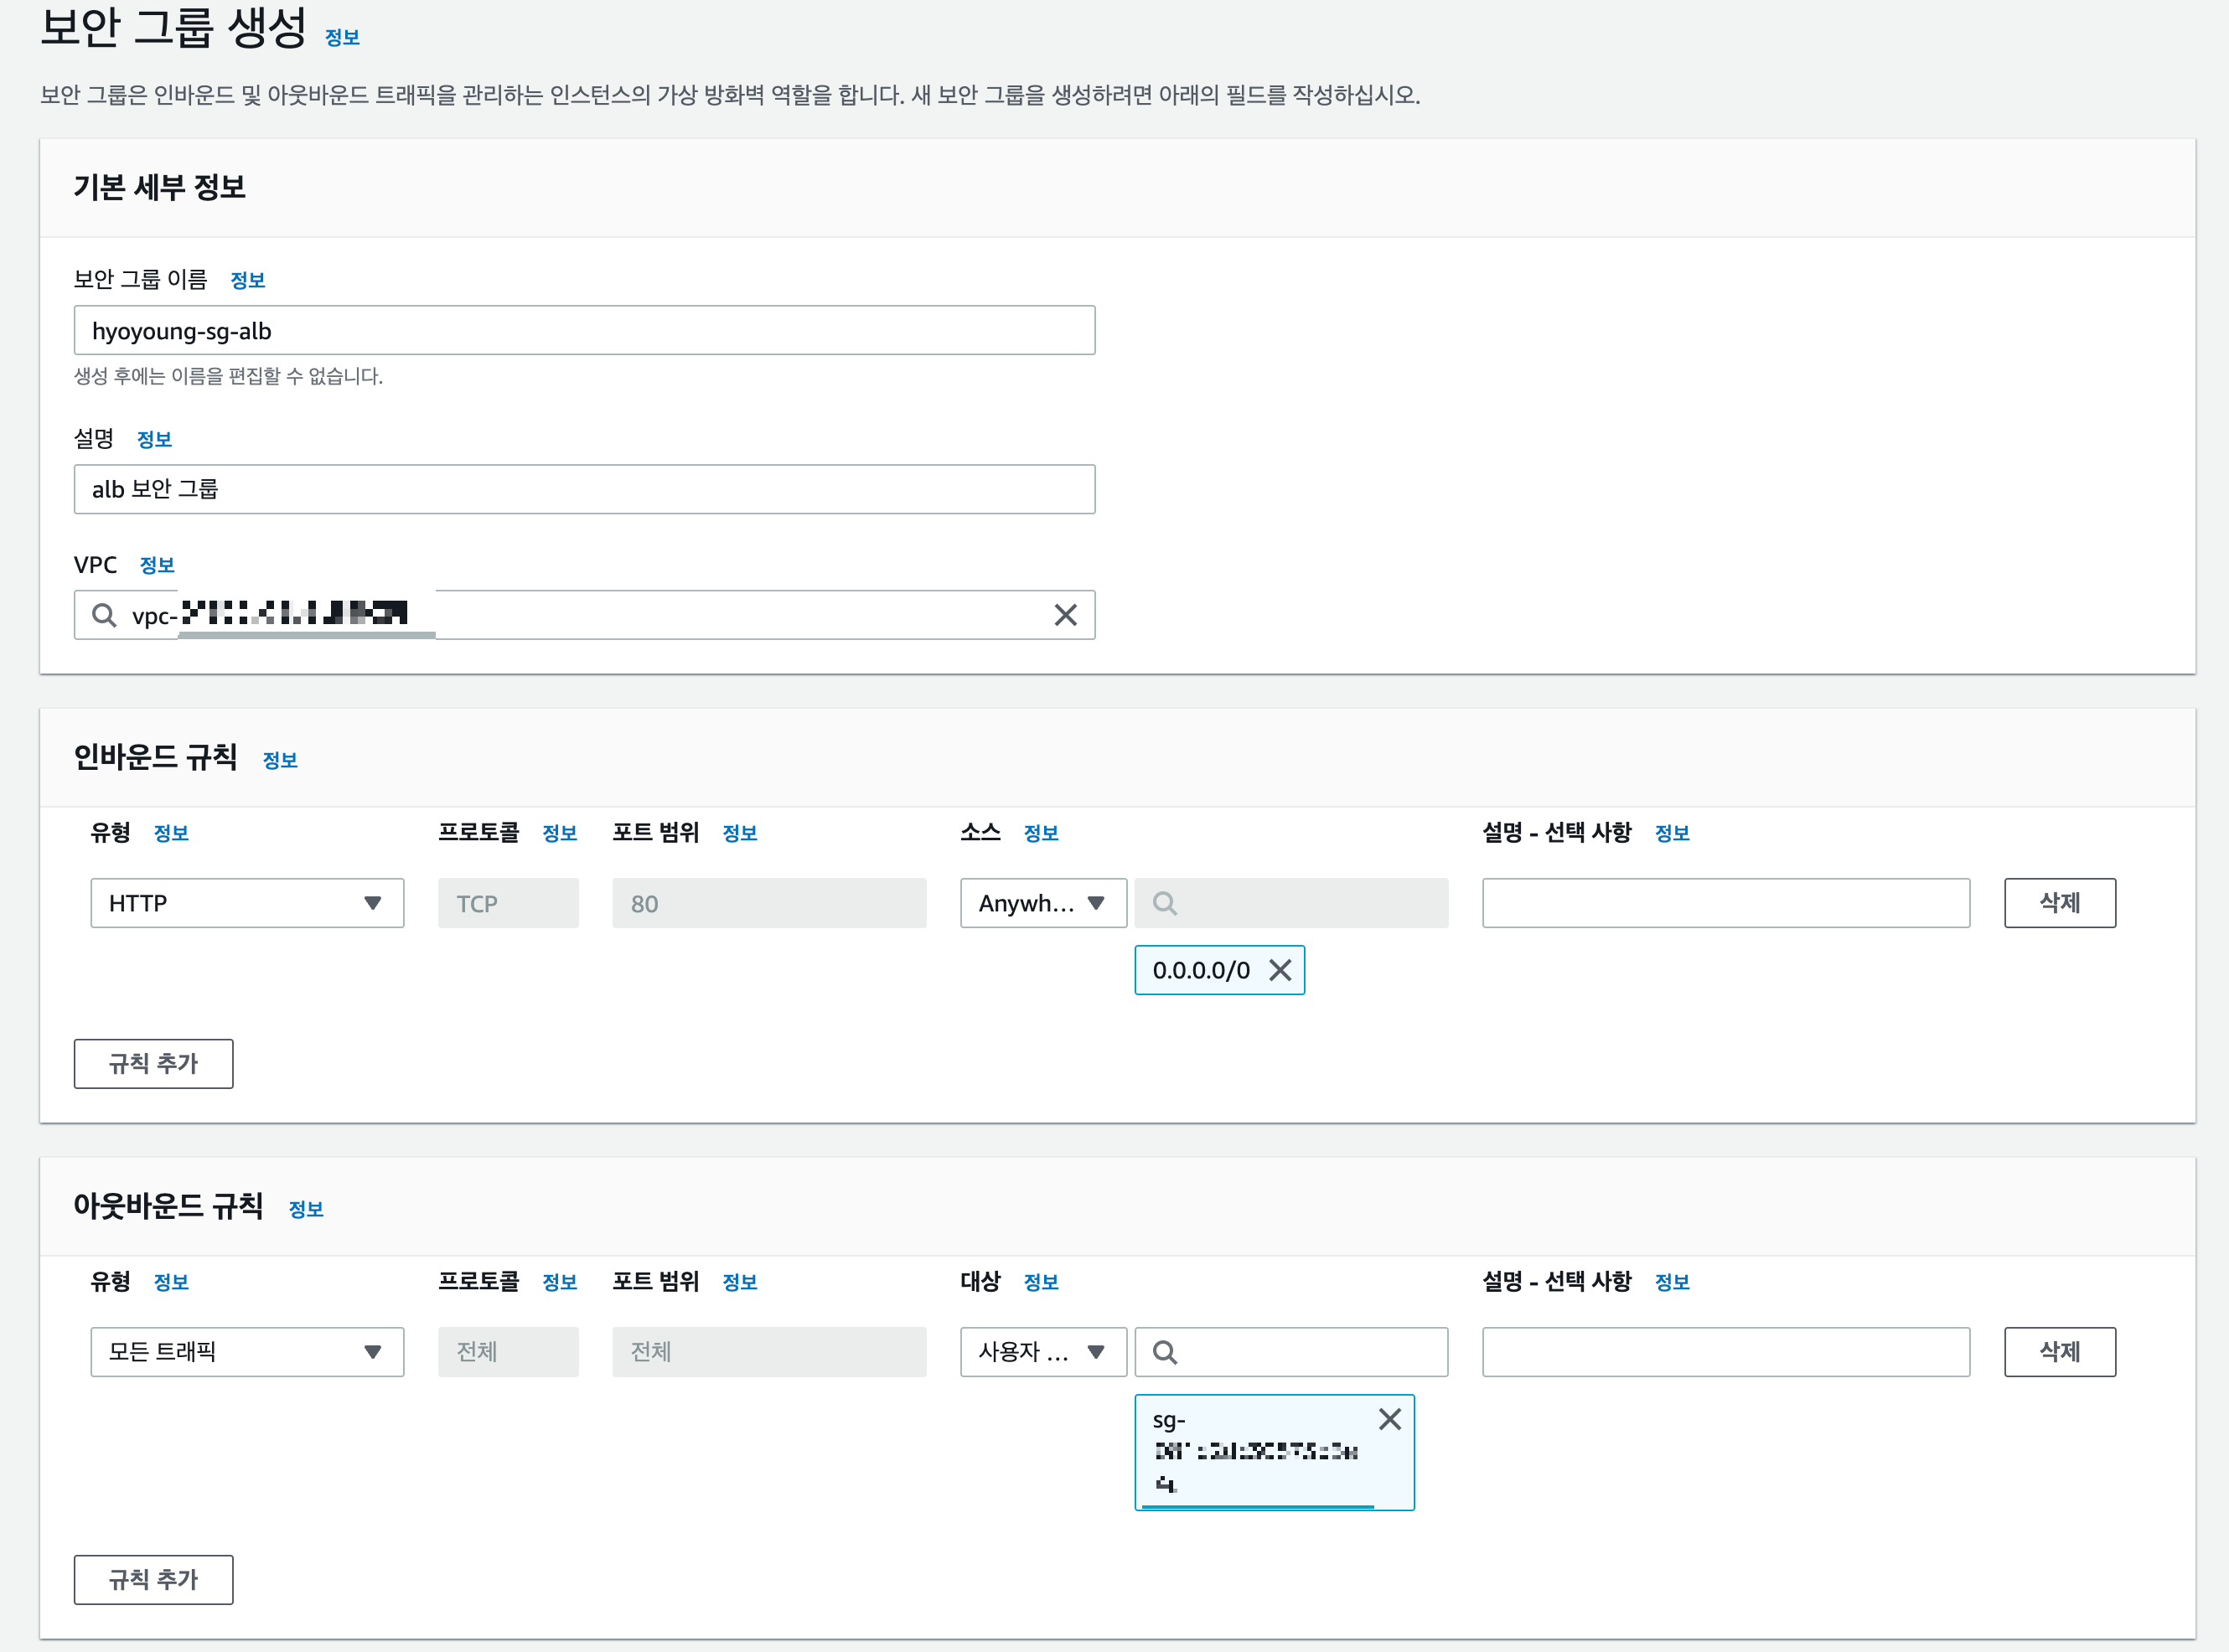
Task: Open inbound type HTTP dropdown
Action: pyautogui.click(x=247, y=903)
